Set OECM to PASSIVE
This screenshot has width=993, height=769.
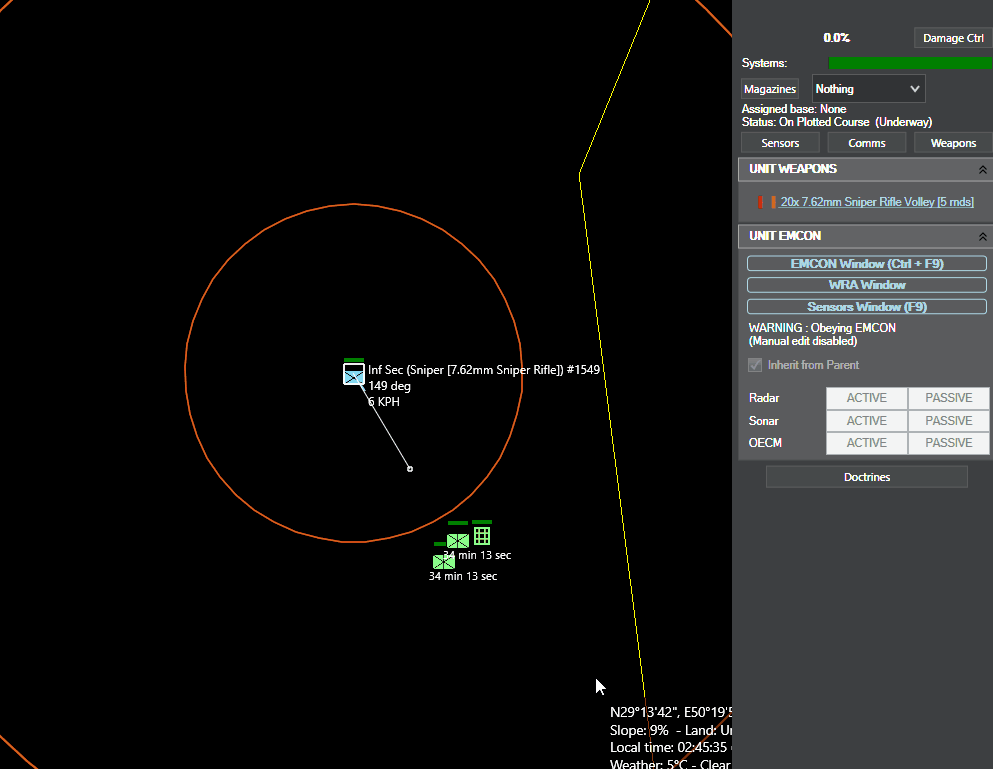(948, 443)
